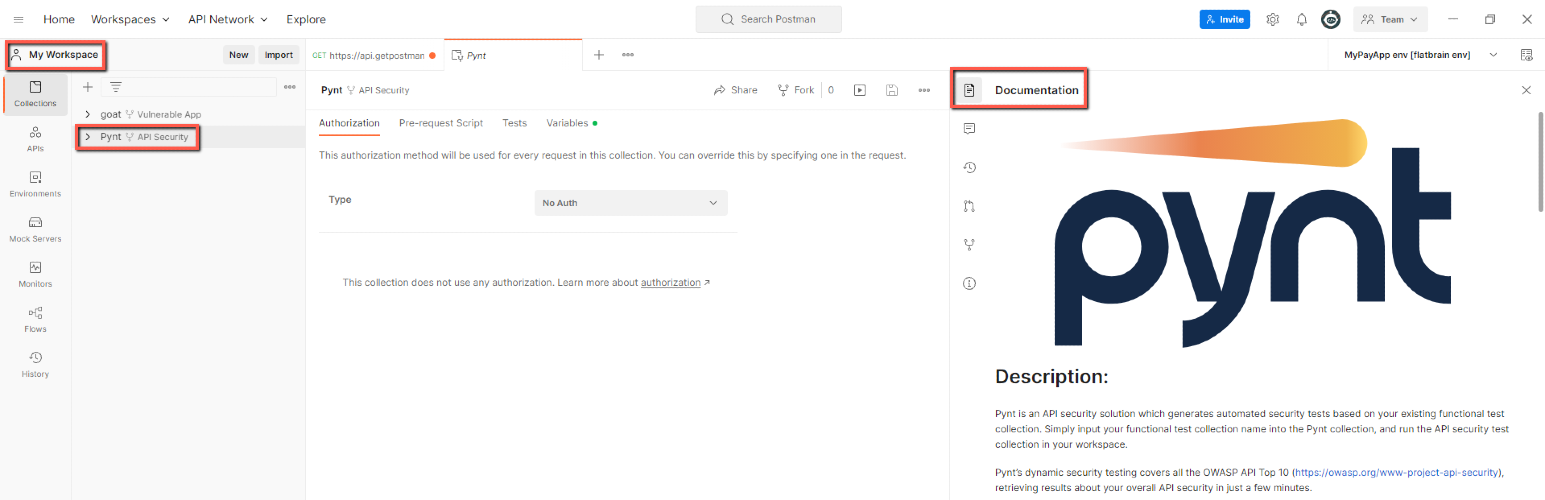The width and height of the screenshot is (1545, 500).
Task: Click the Description heading
Action: (1052, 377)
